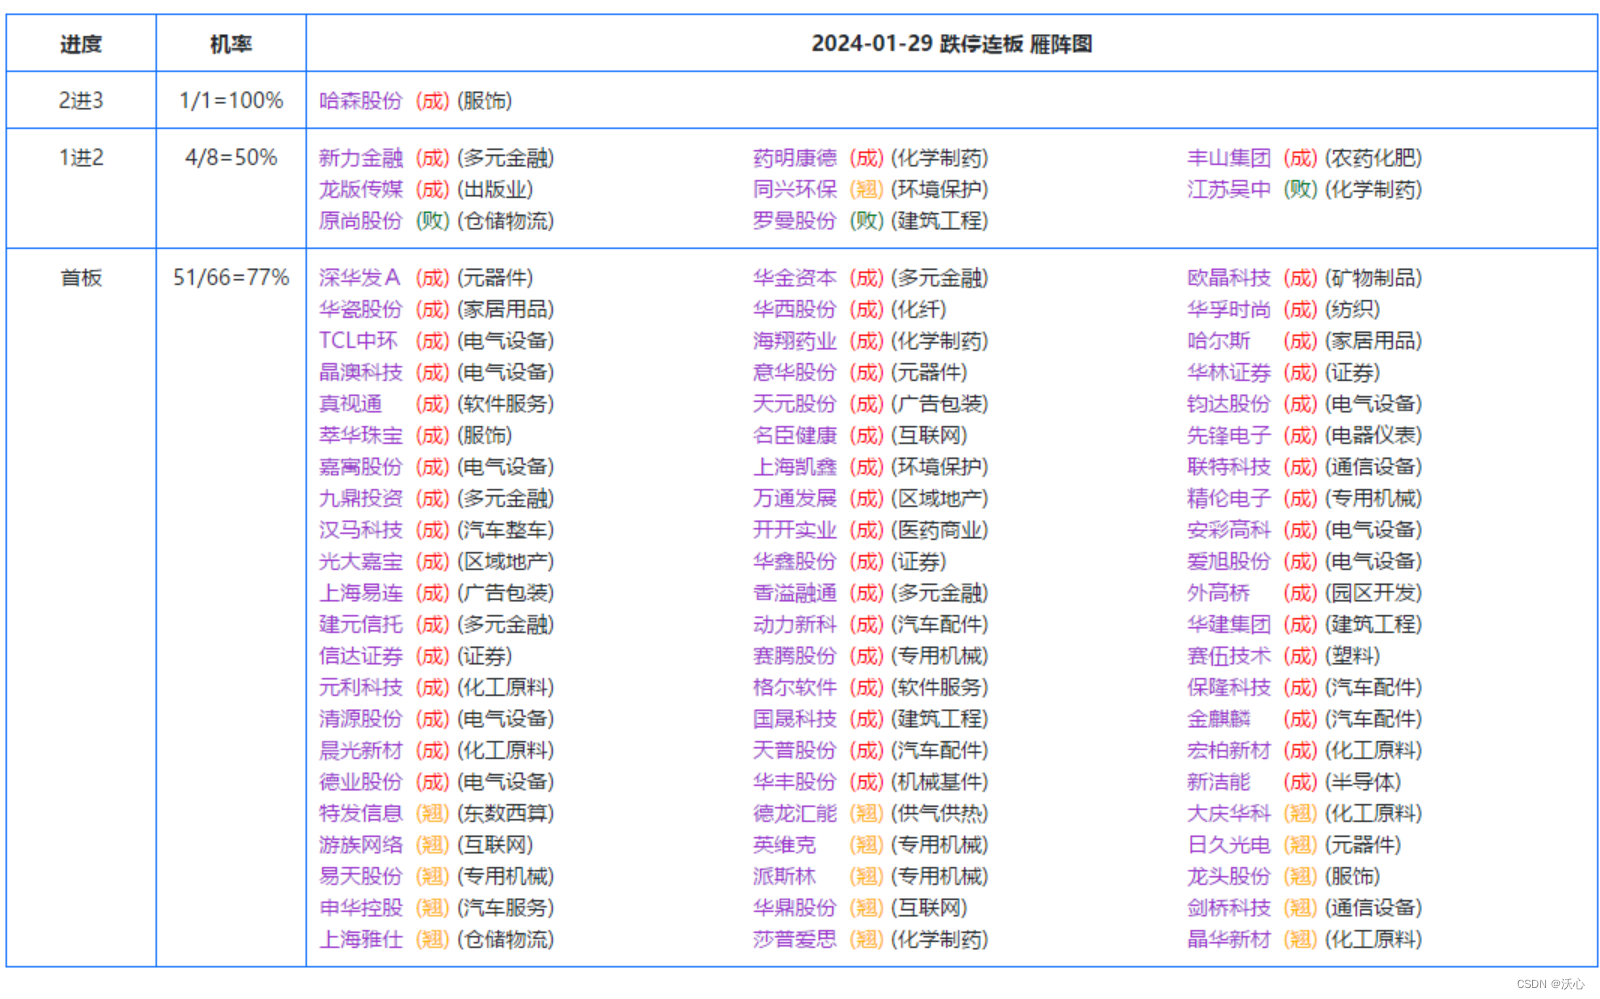Screen dimensions: 1600x999
Task: Select the 日久光电 stock link
Action: [1228, 845]
